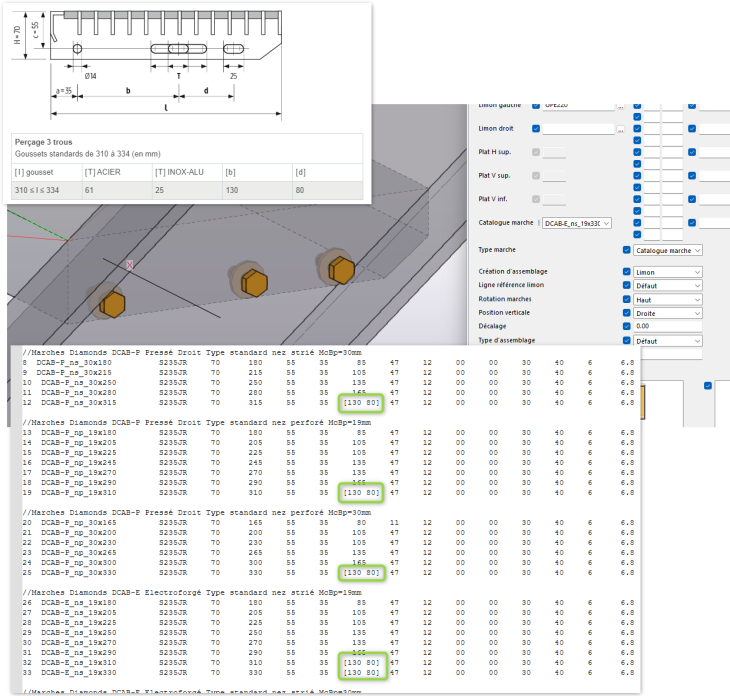Click the Décalage value field
This screenshot has height=696, width=730.
click(668, 326)
